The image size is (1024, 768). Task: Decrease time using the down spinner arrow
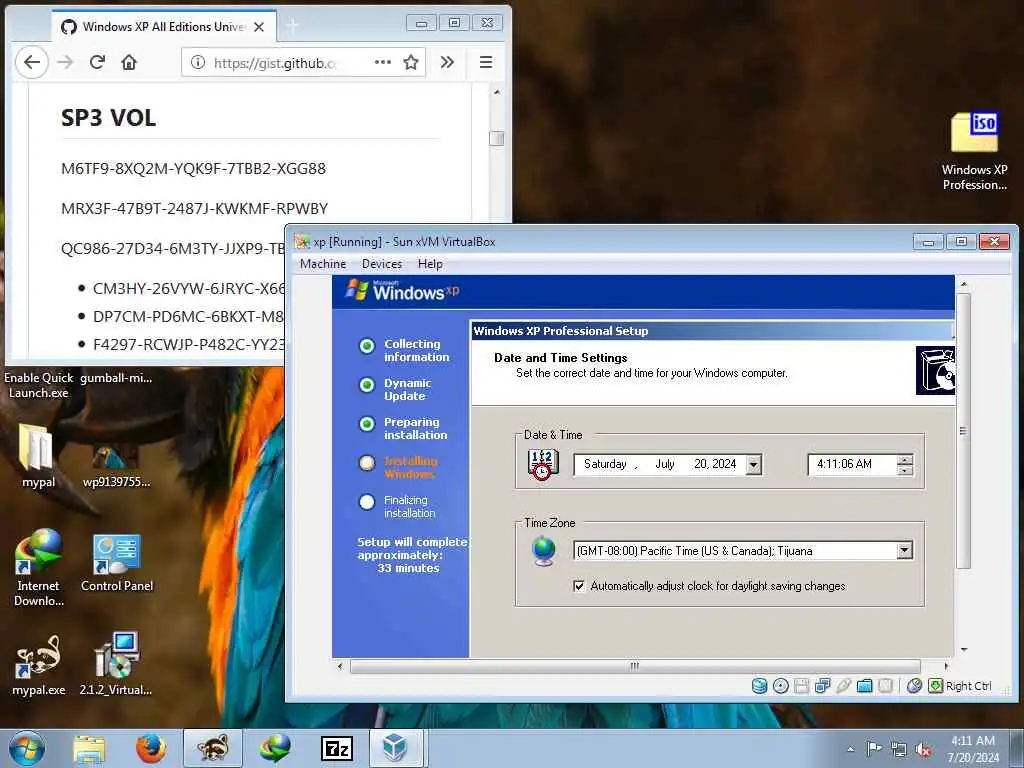[905, 470]
